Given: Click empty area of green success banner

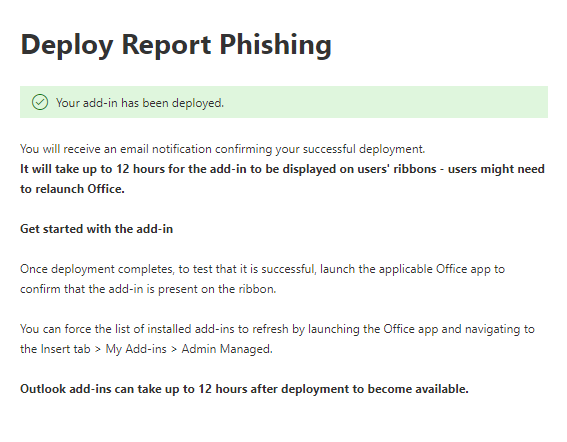Looking at the screenshot, I should click(383, 102).
